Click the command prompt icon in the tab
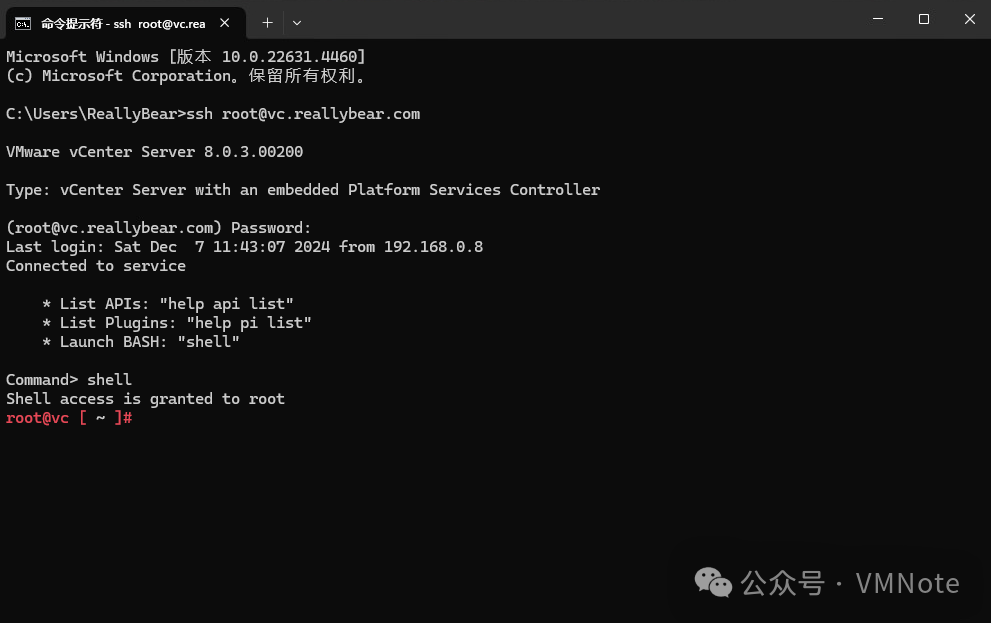 point(23,24)
